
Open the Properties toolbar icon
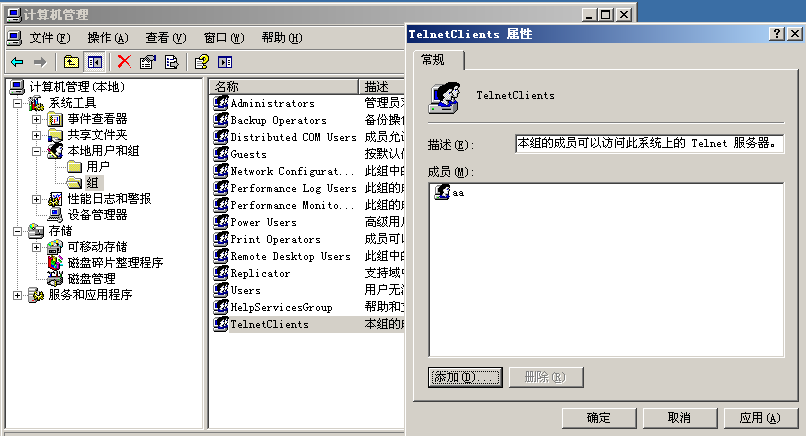tap(148, 62)
